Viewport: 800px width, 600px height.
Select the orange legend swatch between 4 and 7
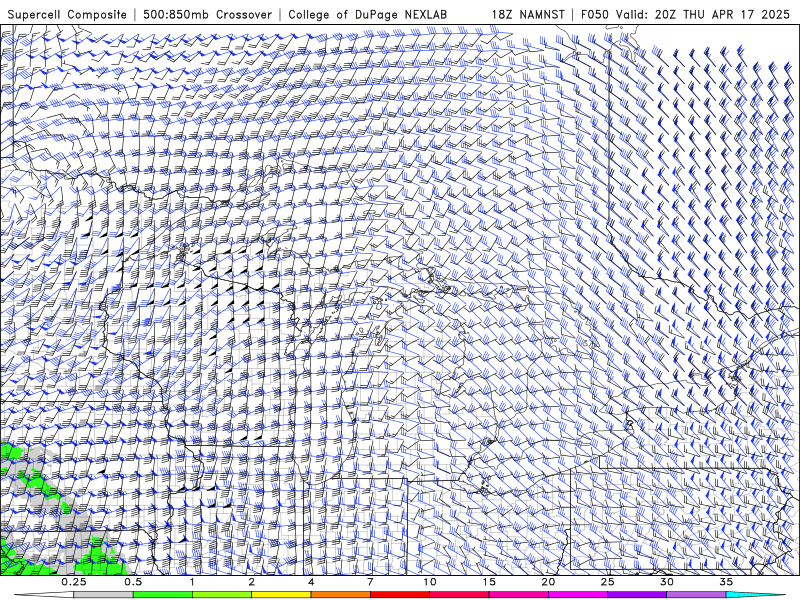click(x=340, y=595)
